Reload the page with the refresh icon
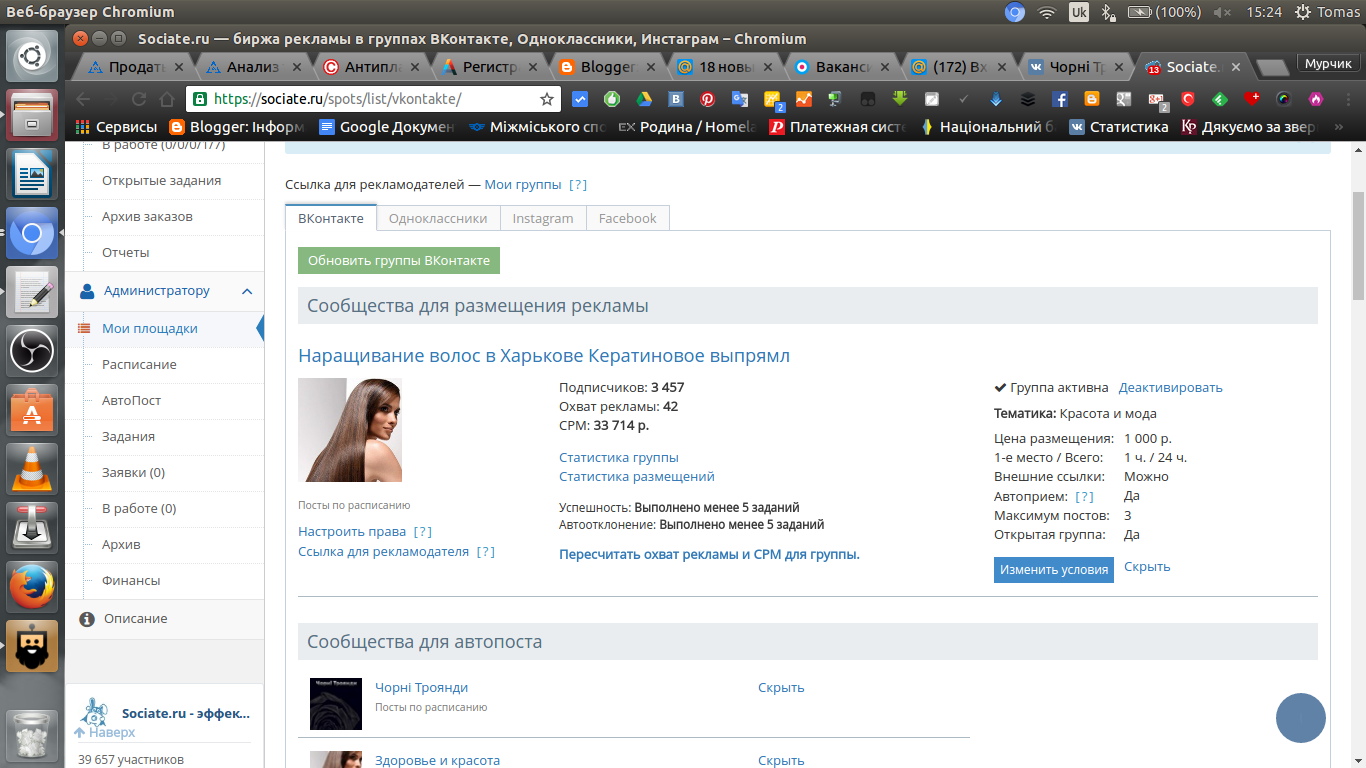 coord(139,99)
